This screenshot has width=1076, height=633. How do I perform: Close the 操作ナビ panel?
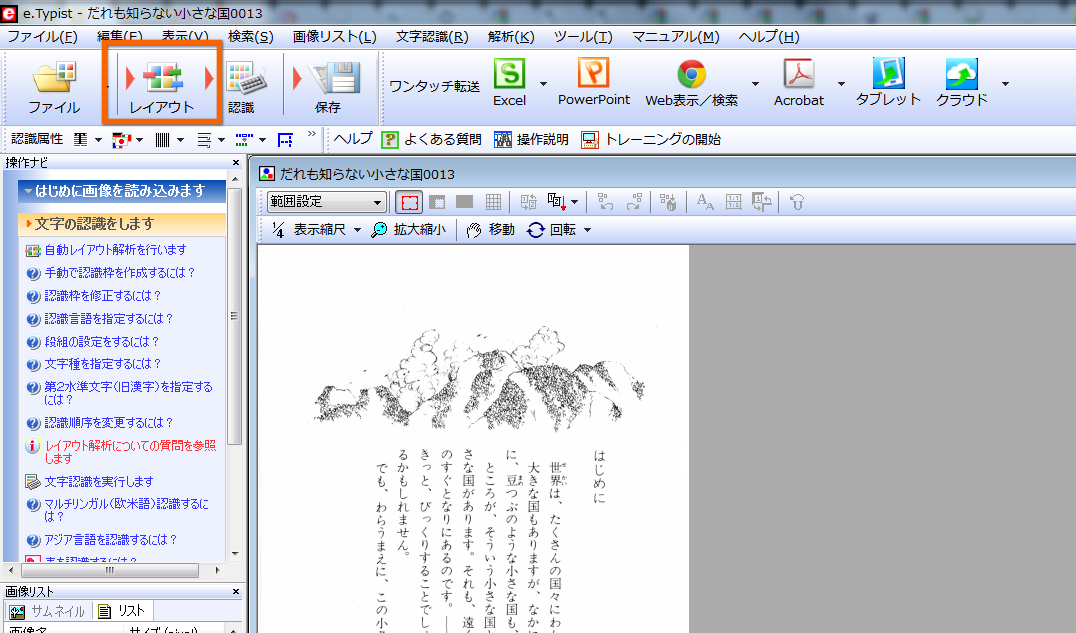(236, 162)
